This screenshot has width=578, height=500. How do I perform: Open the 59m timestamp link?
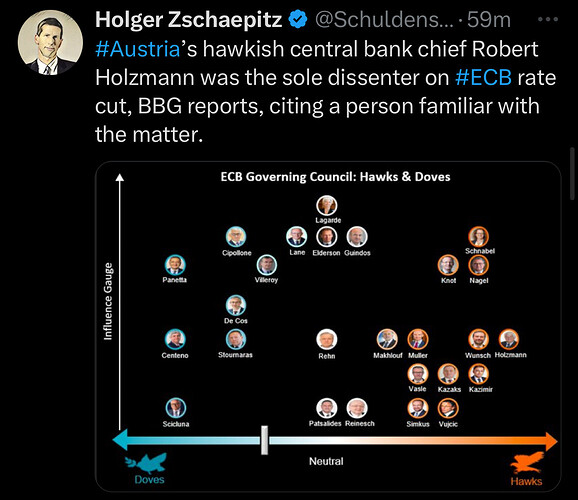point(489,19)
